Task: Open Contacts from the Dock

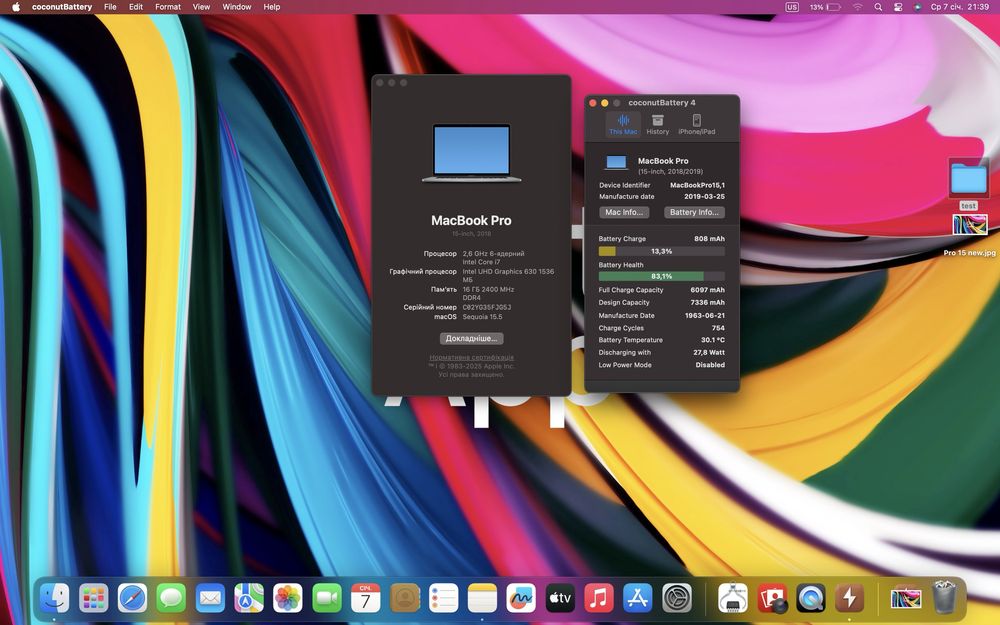Action: (404, 598)
